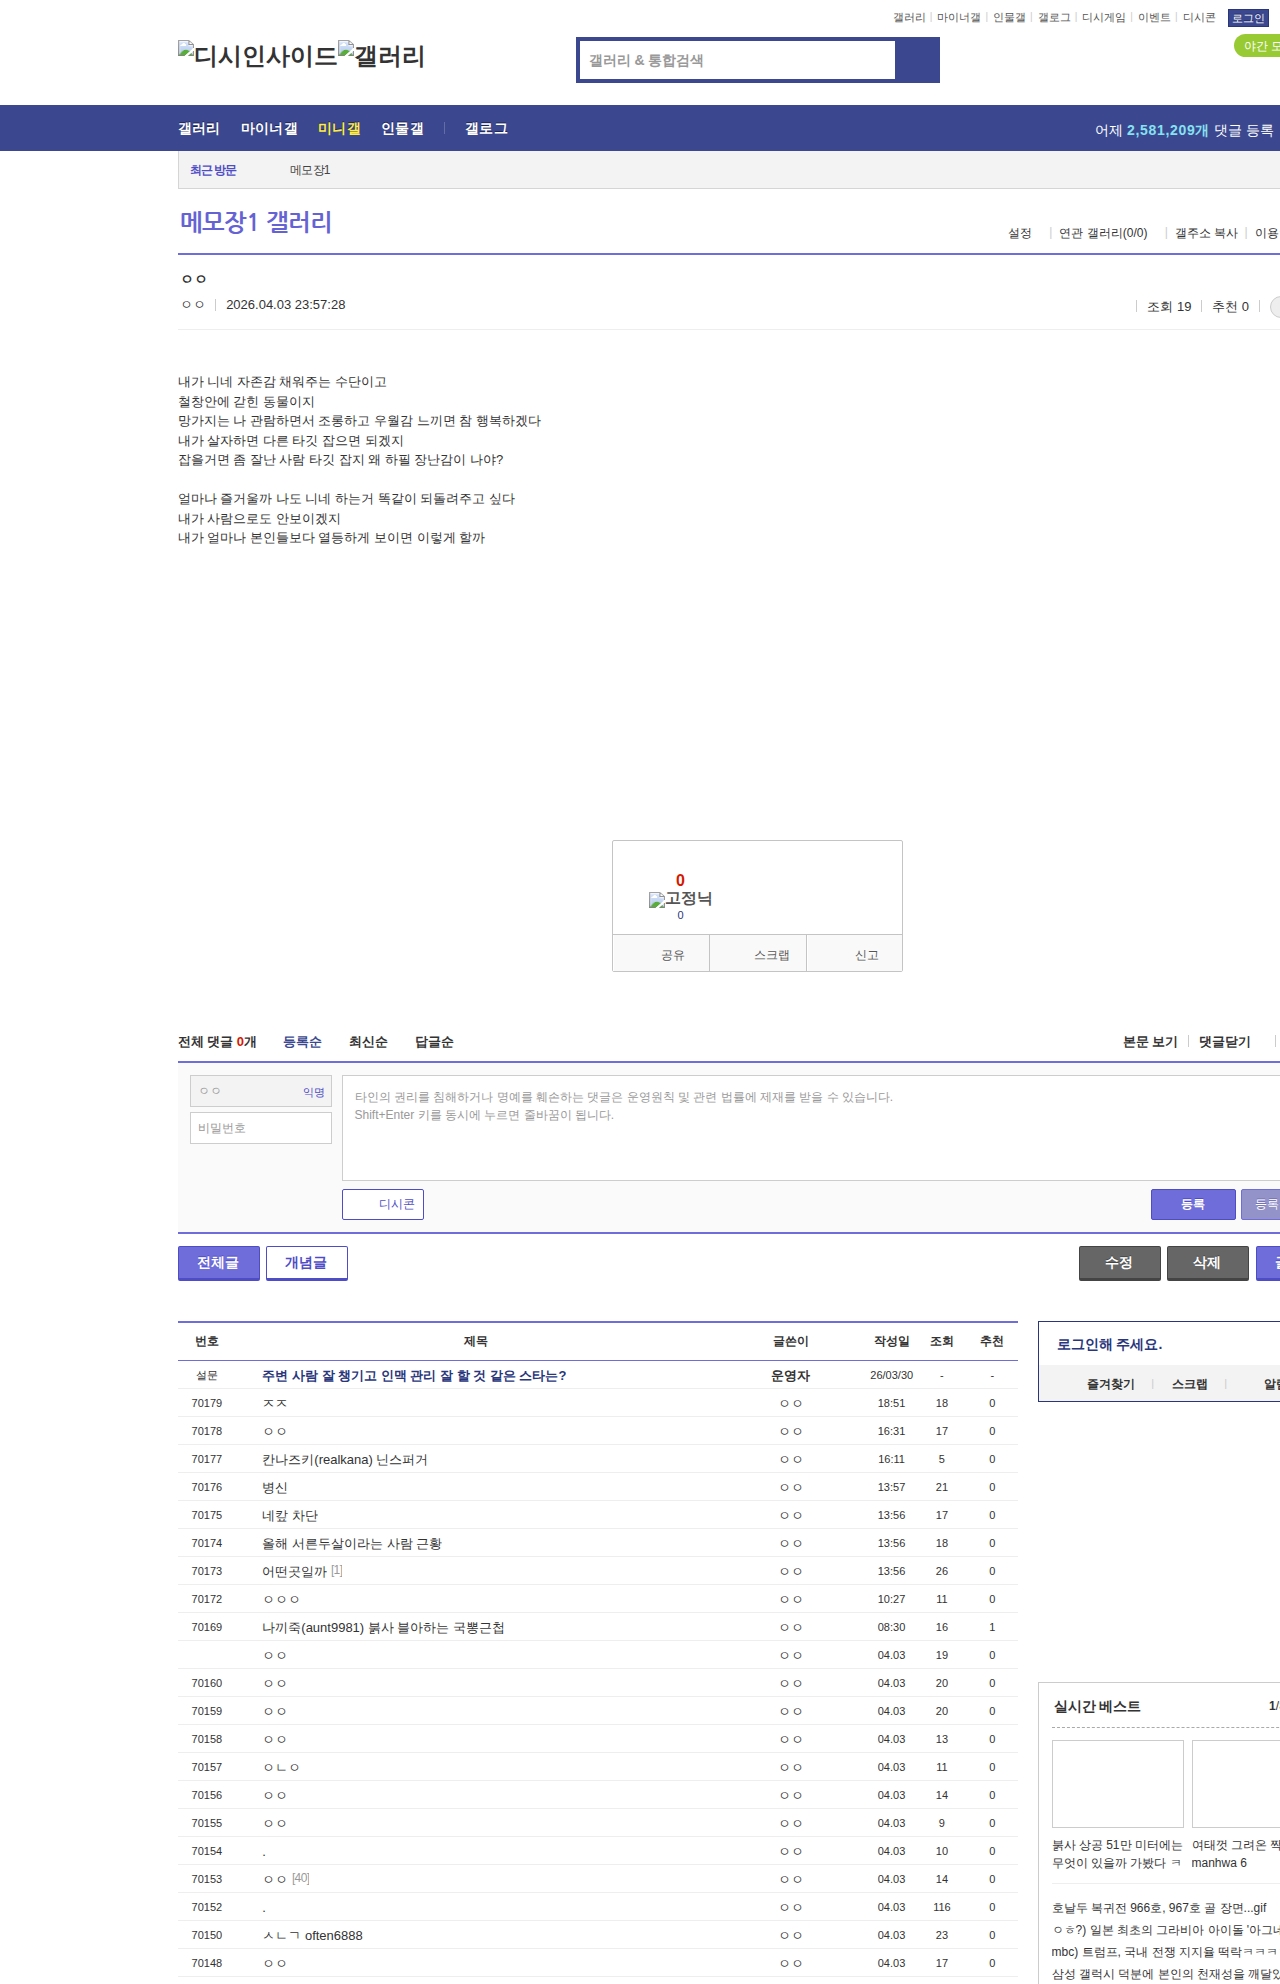Open post 올해 서른두살이라는 사람 근황
The image size is (1280, 1984).
[x=352, y=1544]
